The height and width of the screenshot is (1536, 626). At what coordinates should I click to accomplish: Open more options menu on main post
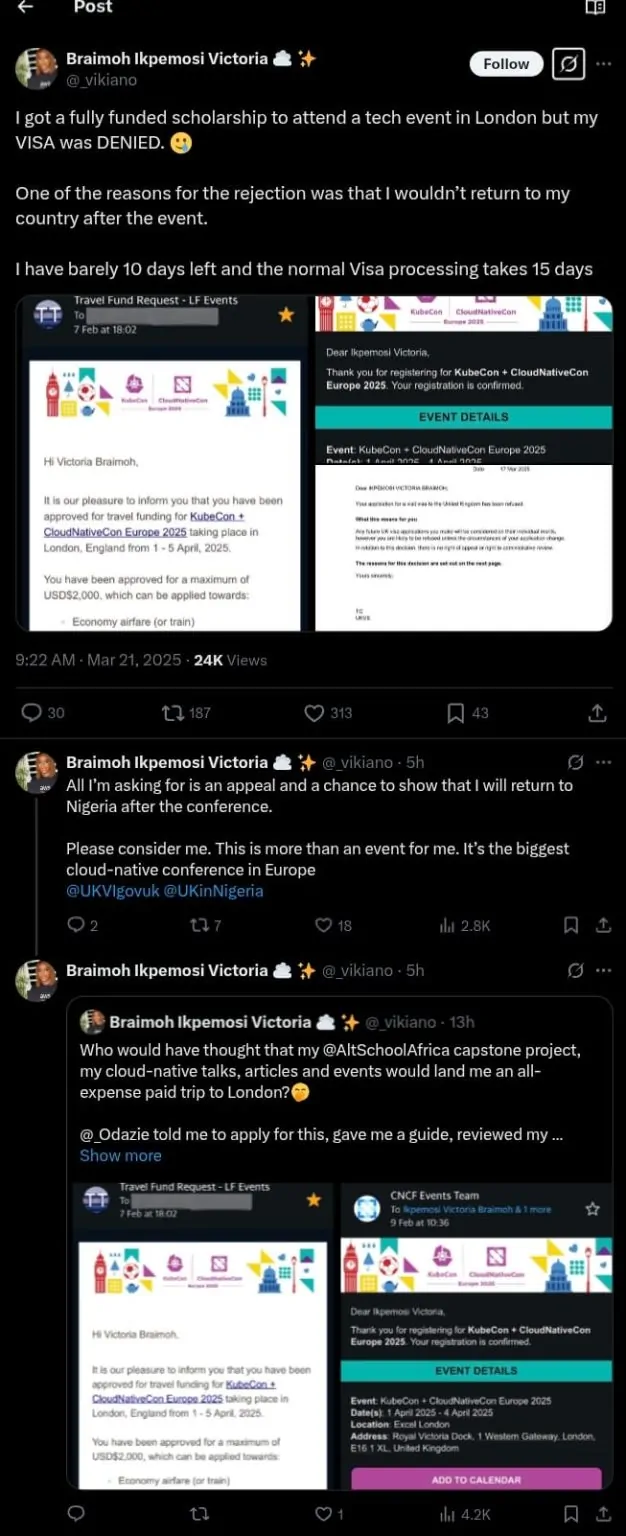[x=603, y=64]
